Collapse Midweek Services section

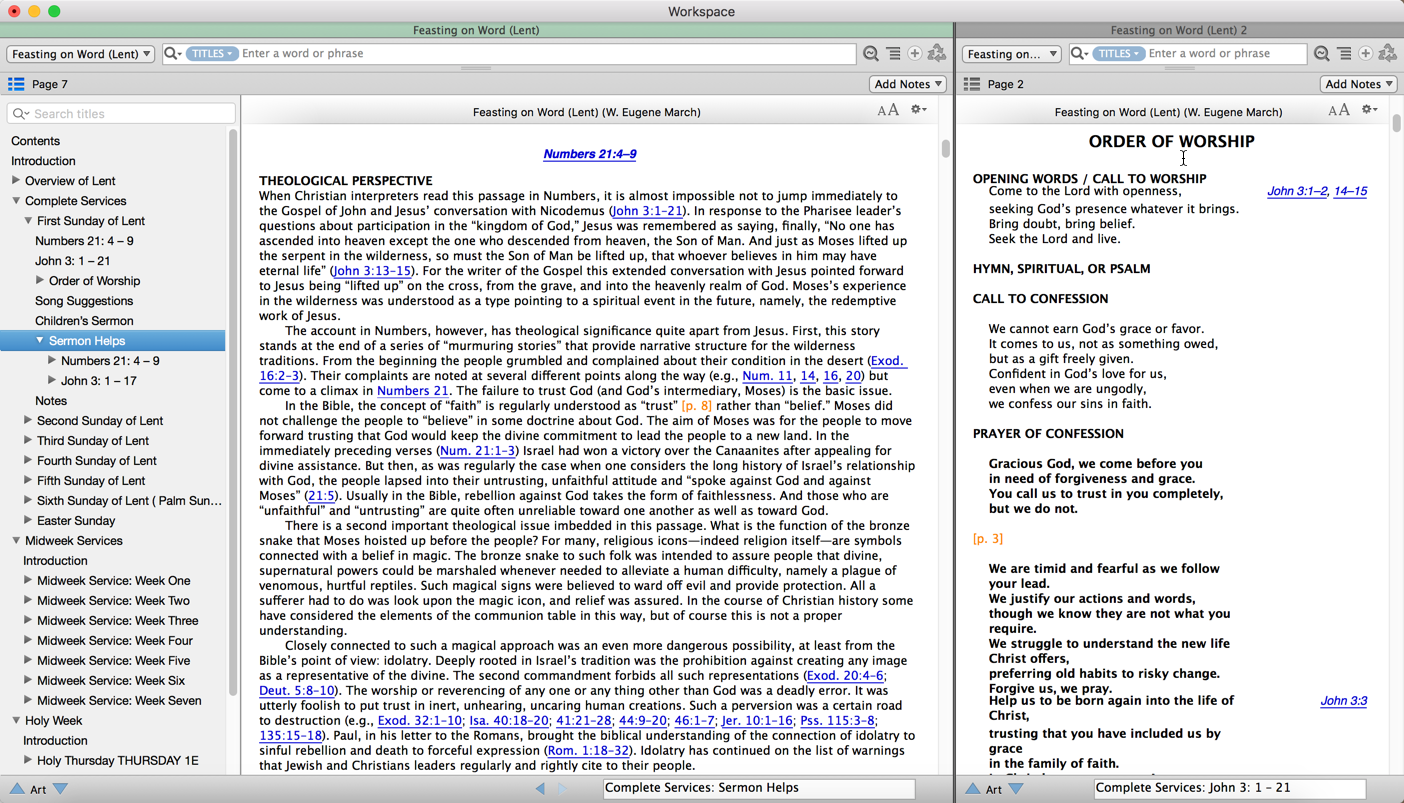coord(16,541)
